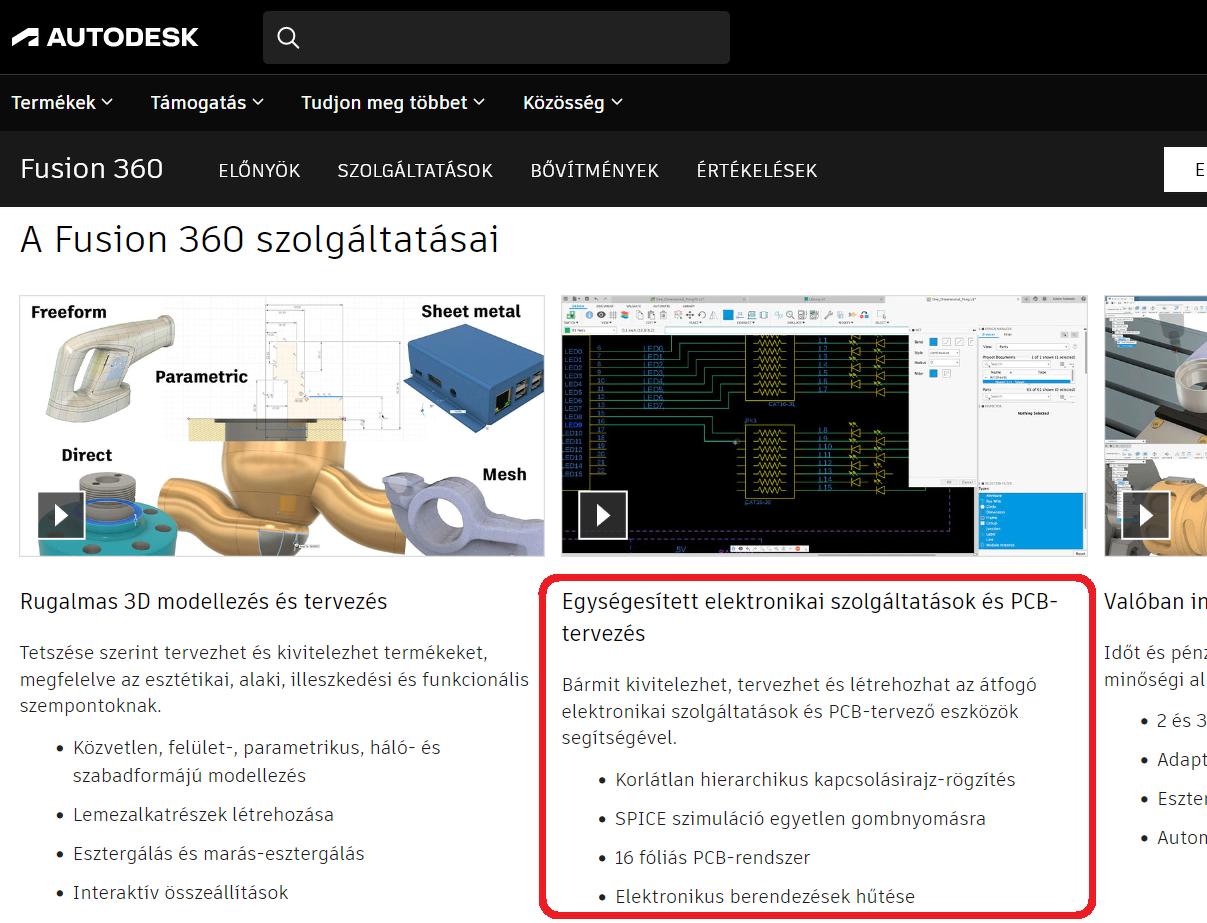Click the heading "Rugalmas 3D modellezés és tervezés"
Screen dimensions: 1207x923
[x=204, y=602]
